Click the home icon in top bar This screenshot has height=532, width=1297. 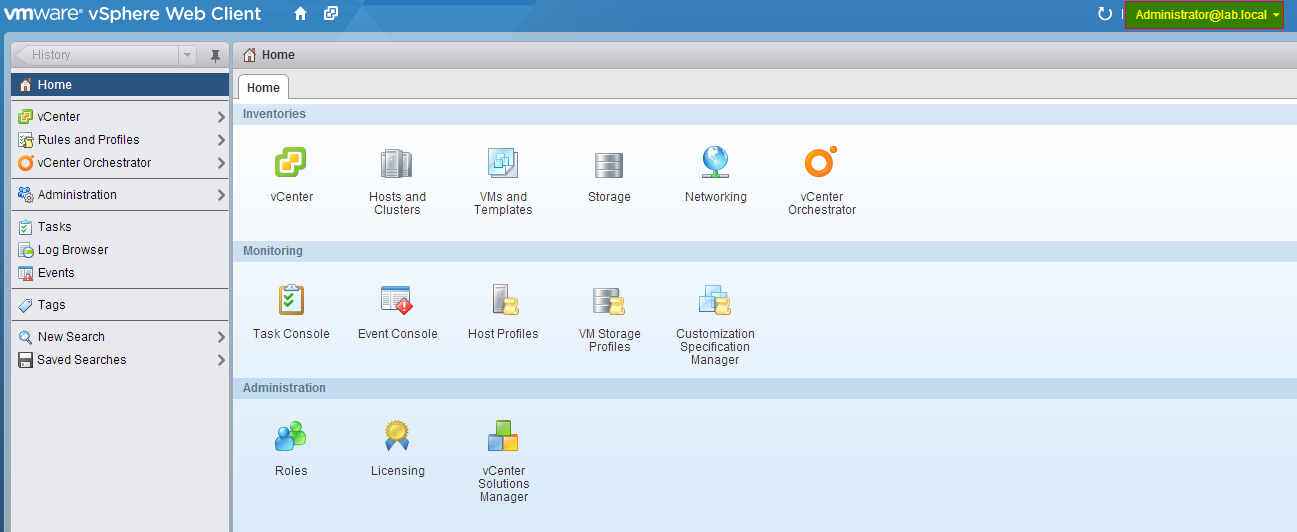[x=300, y=14]
